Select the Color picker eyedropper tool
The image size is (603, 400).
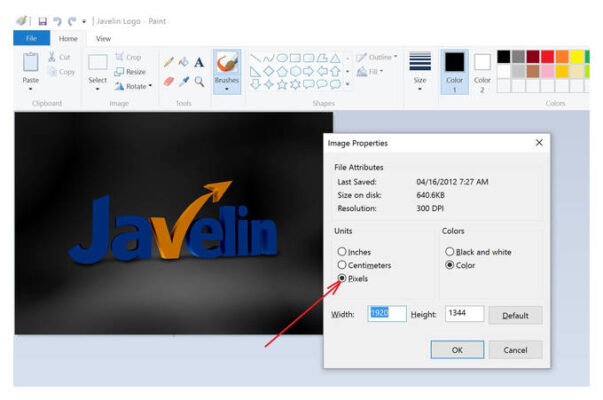(x=184, y=81)
